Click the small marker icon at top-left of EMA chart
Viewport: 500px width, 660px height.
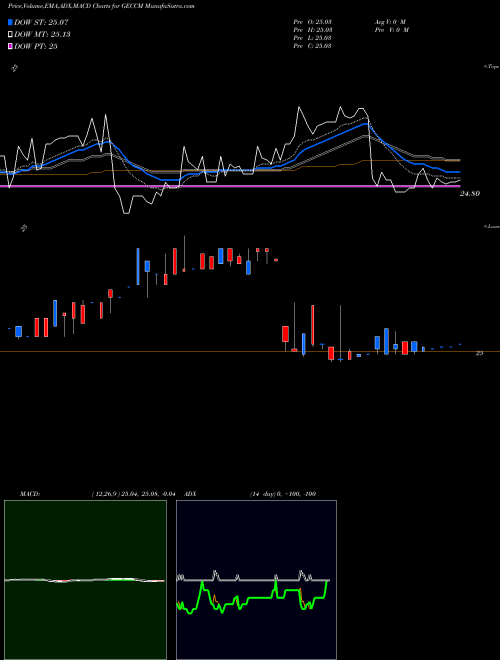click(14, 68)
